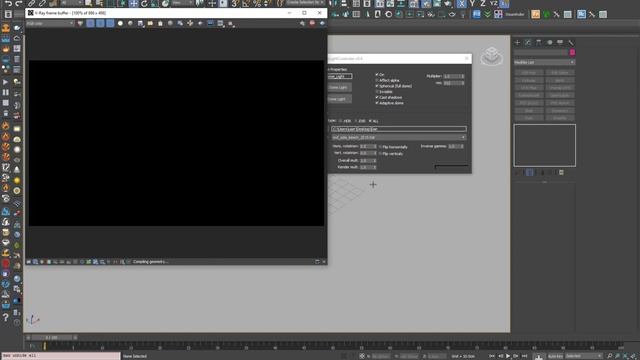Click the first modifier button under Modifier List

[529, 73]
